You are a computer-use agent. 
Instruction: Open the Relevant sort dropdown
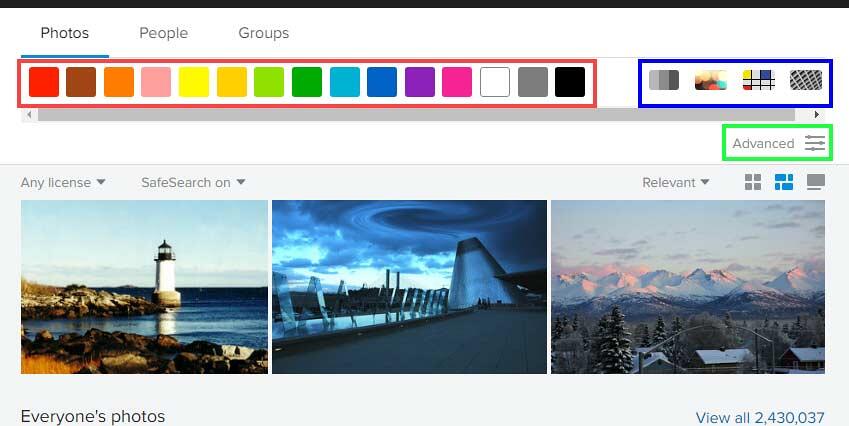(676, 182)
